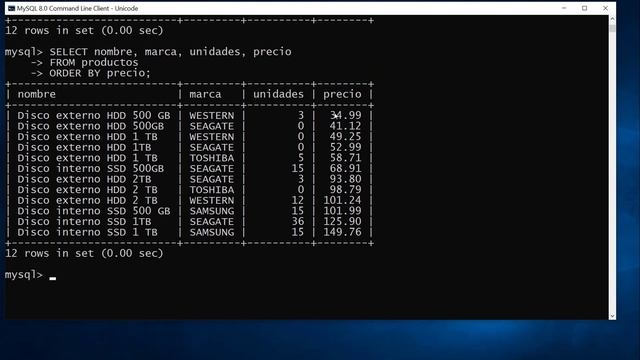This screenshot has width=640, height=360.
Task: Click 'Disco externo HDD 500GB' product name
Action: click(91, 126)
